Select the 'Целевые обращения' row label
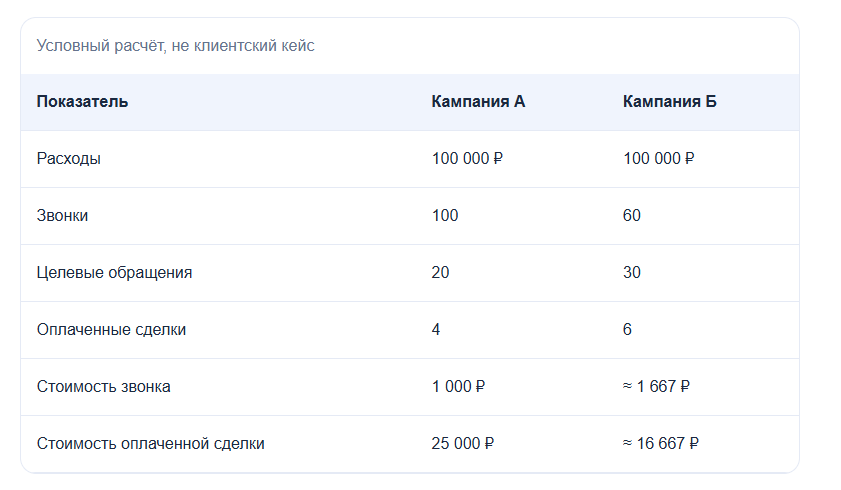Screen dimensions: 841x490 pos(114,273)
